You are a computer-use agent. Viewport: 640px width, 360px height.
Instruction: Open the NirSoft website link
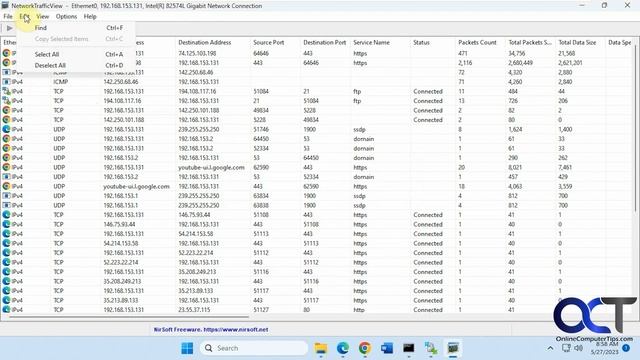(211, 329)
